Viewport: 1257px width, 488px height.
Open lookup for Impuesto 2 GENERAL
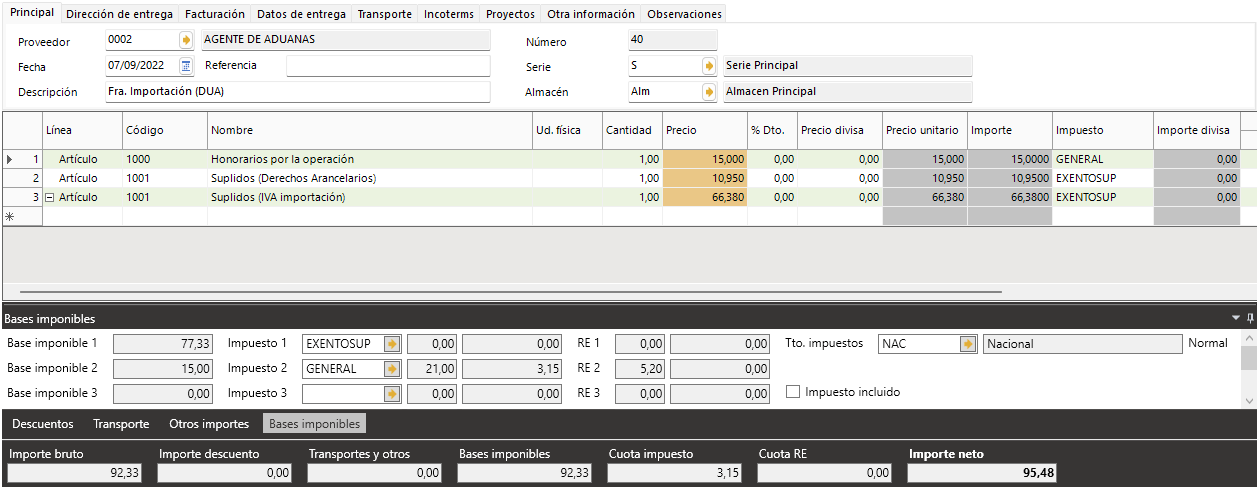(x=392, y=369)
